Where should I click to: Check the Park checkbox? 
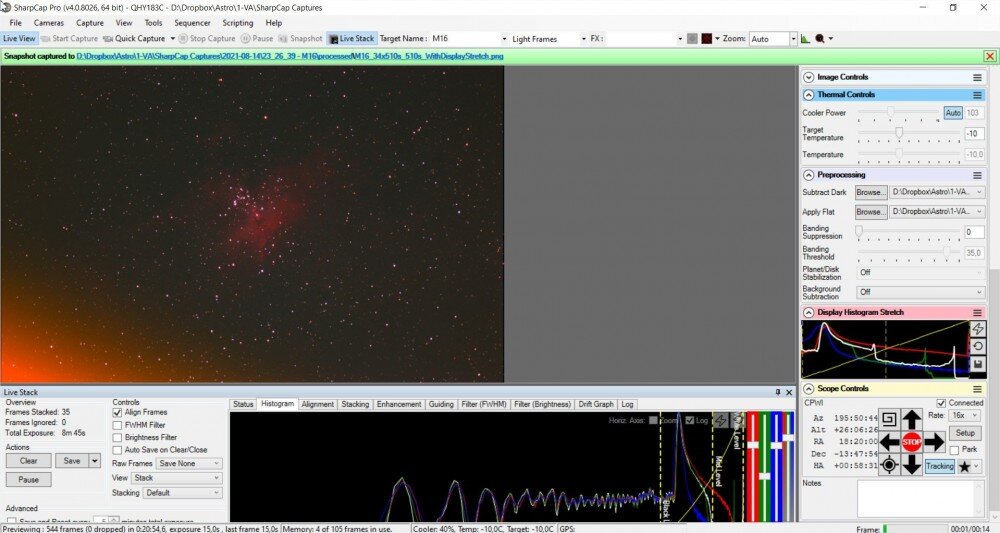[x=954, y=449]
